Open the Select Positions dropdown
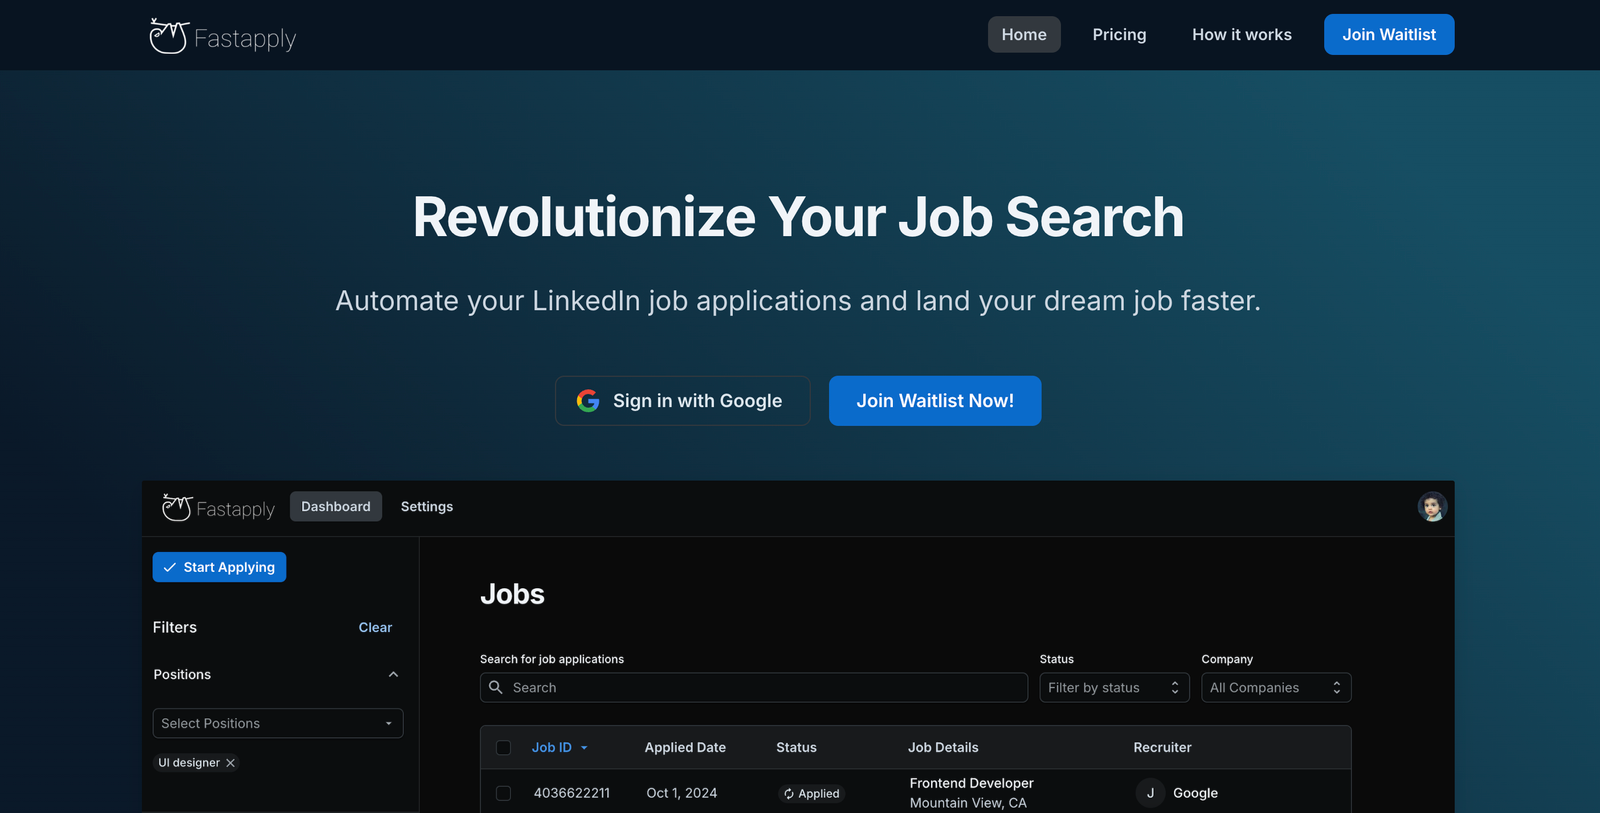 click(x=278, y=723)
